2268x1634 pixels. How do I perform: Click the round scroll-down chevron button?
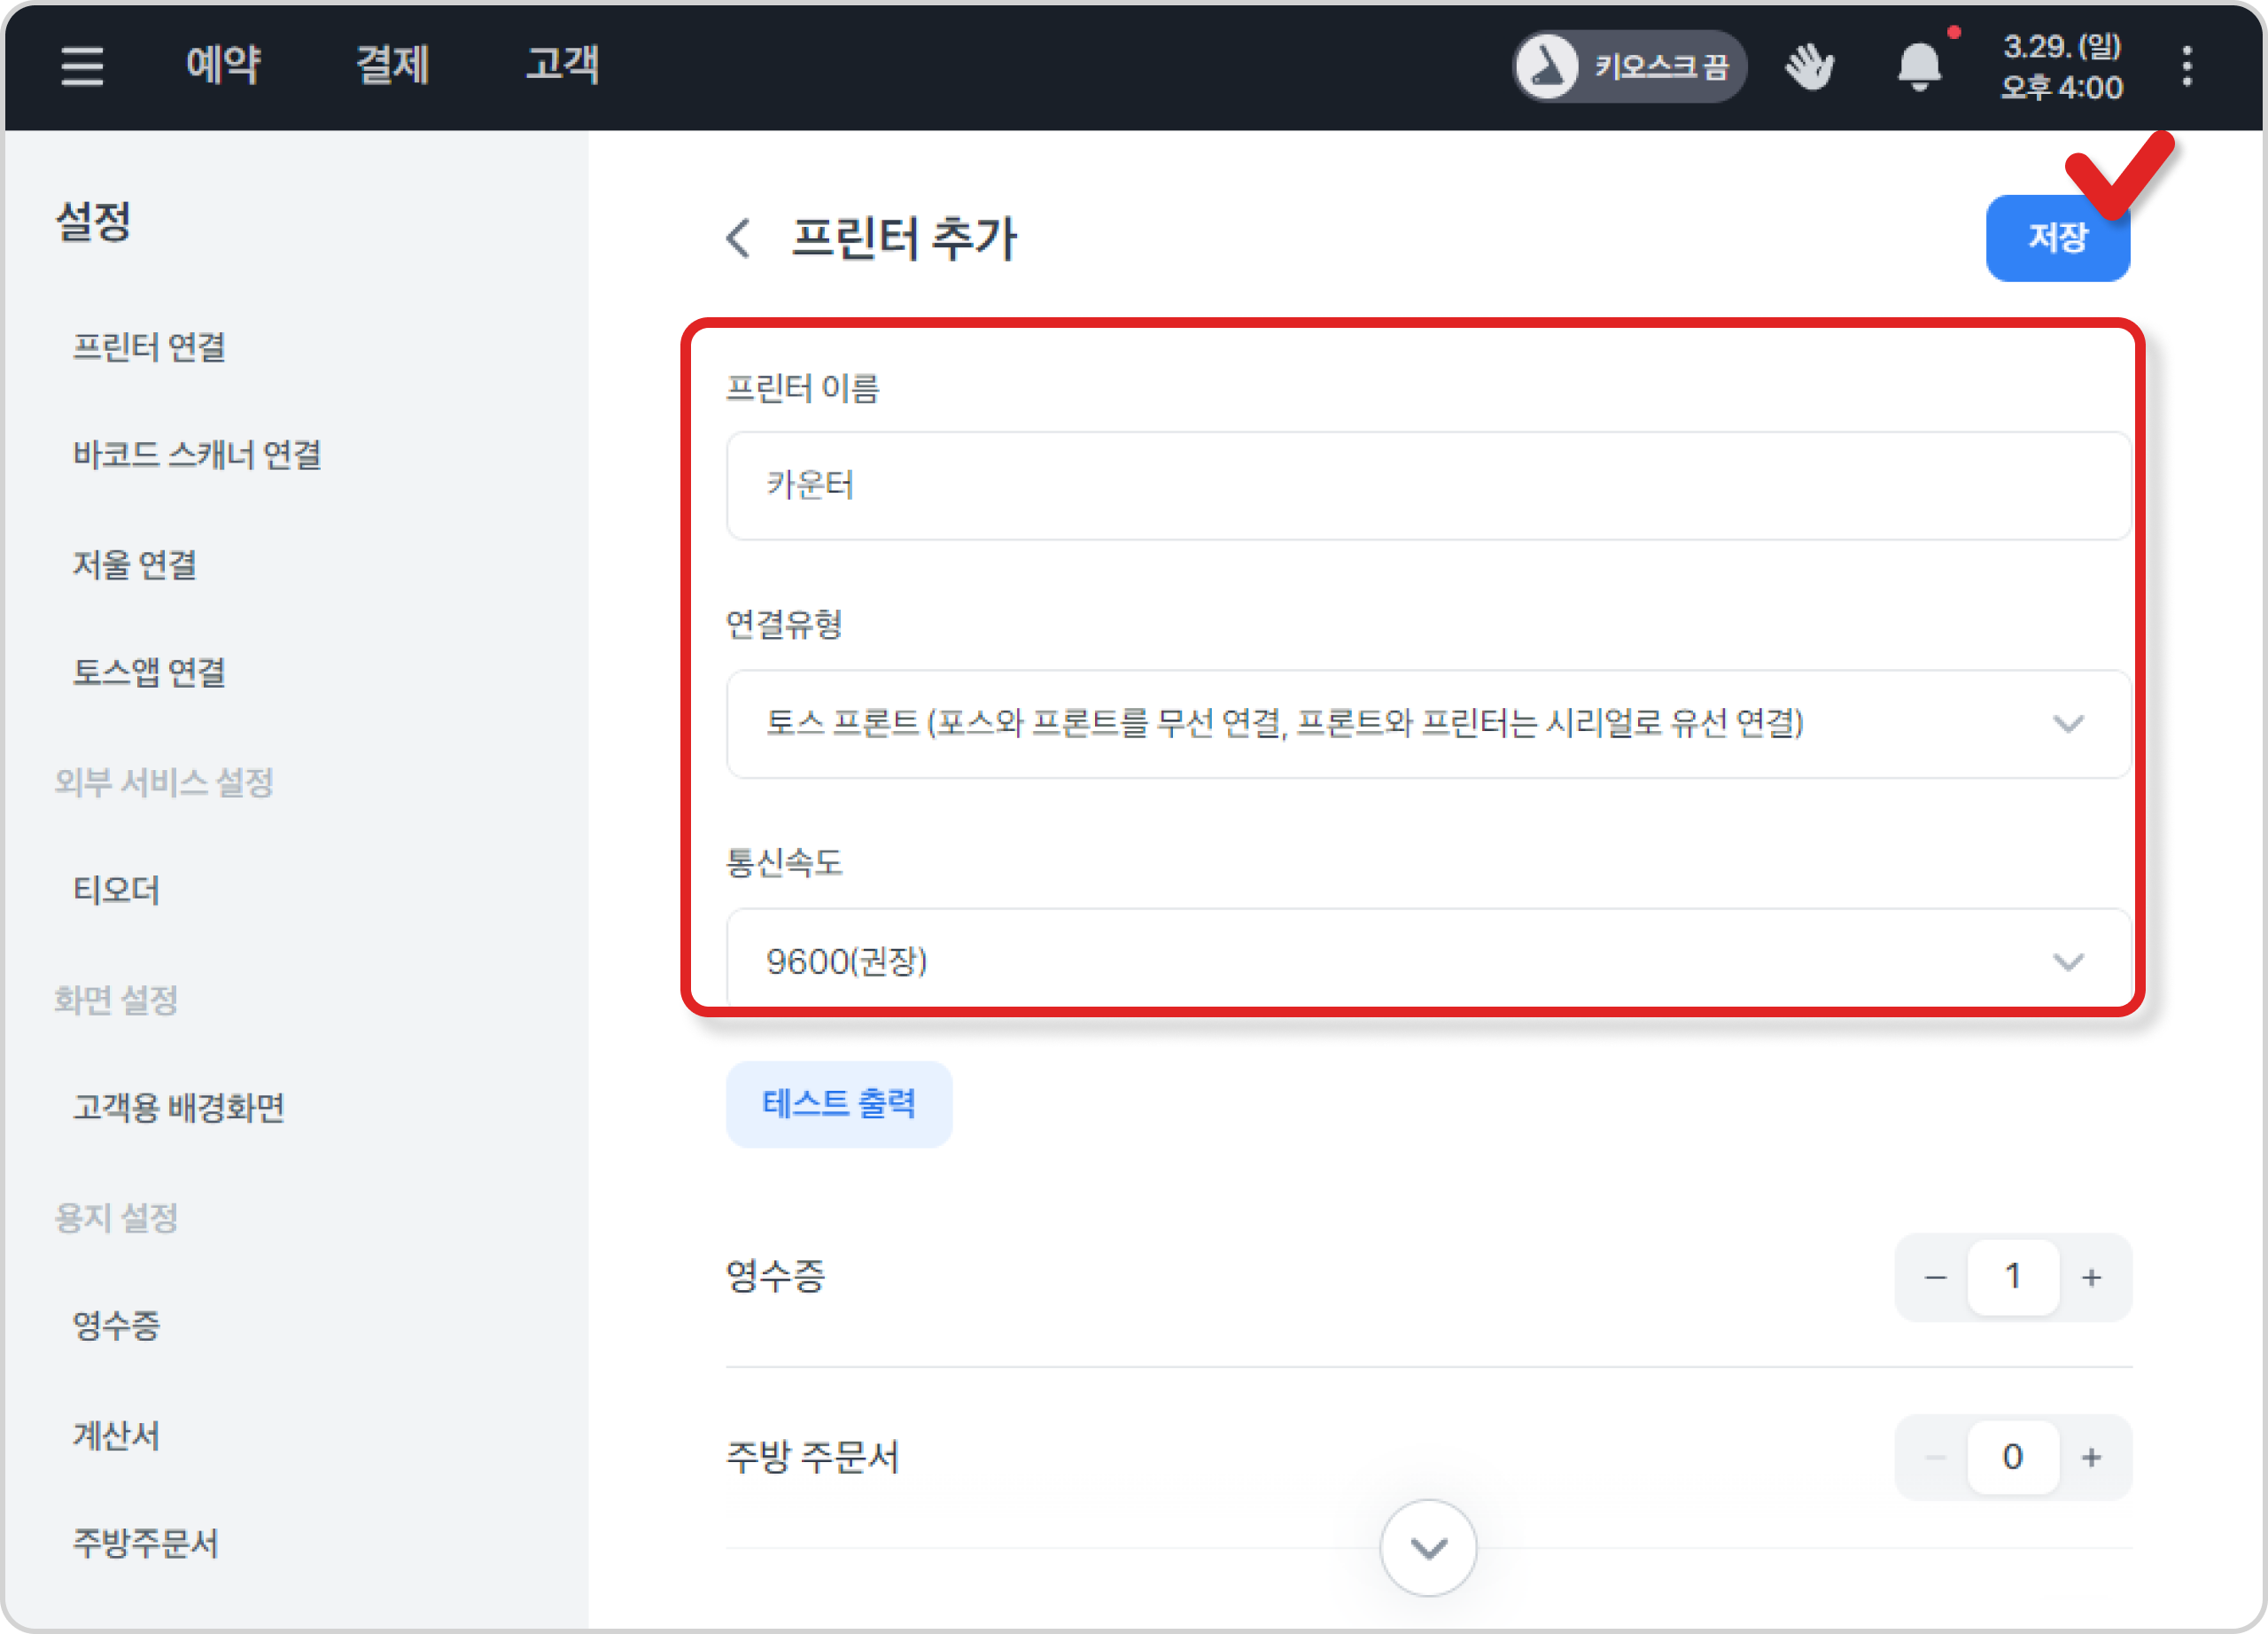1427,1547
